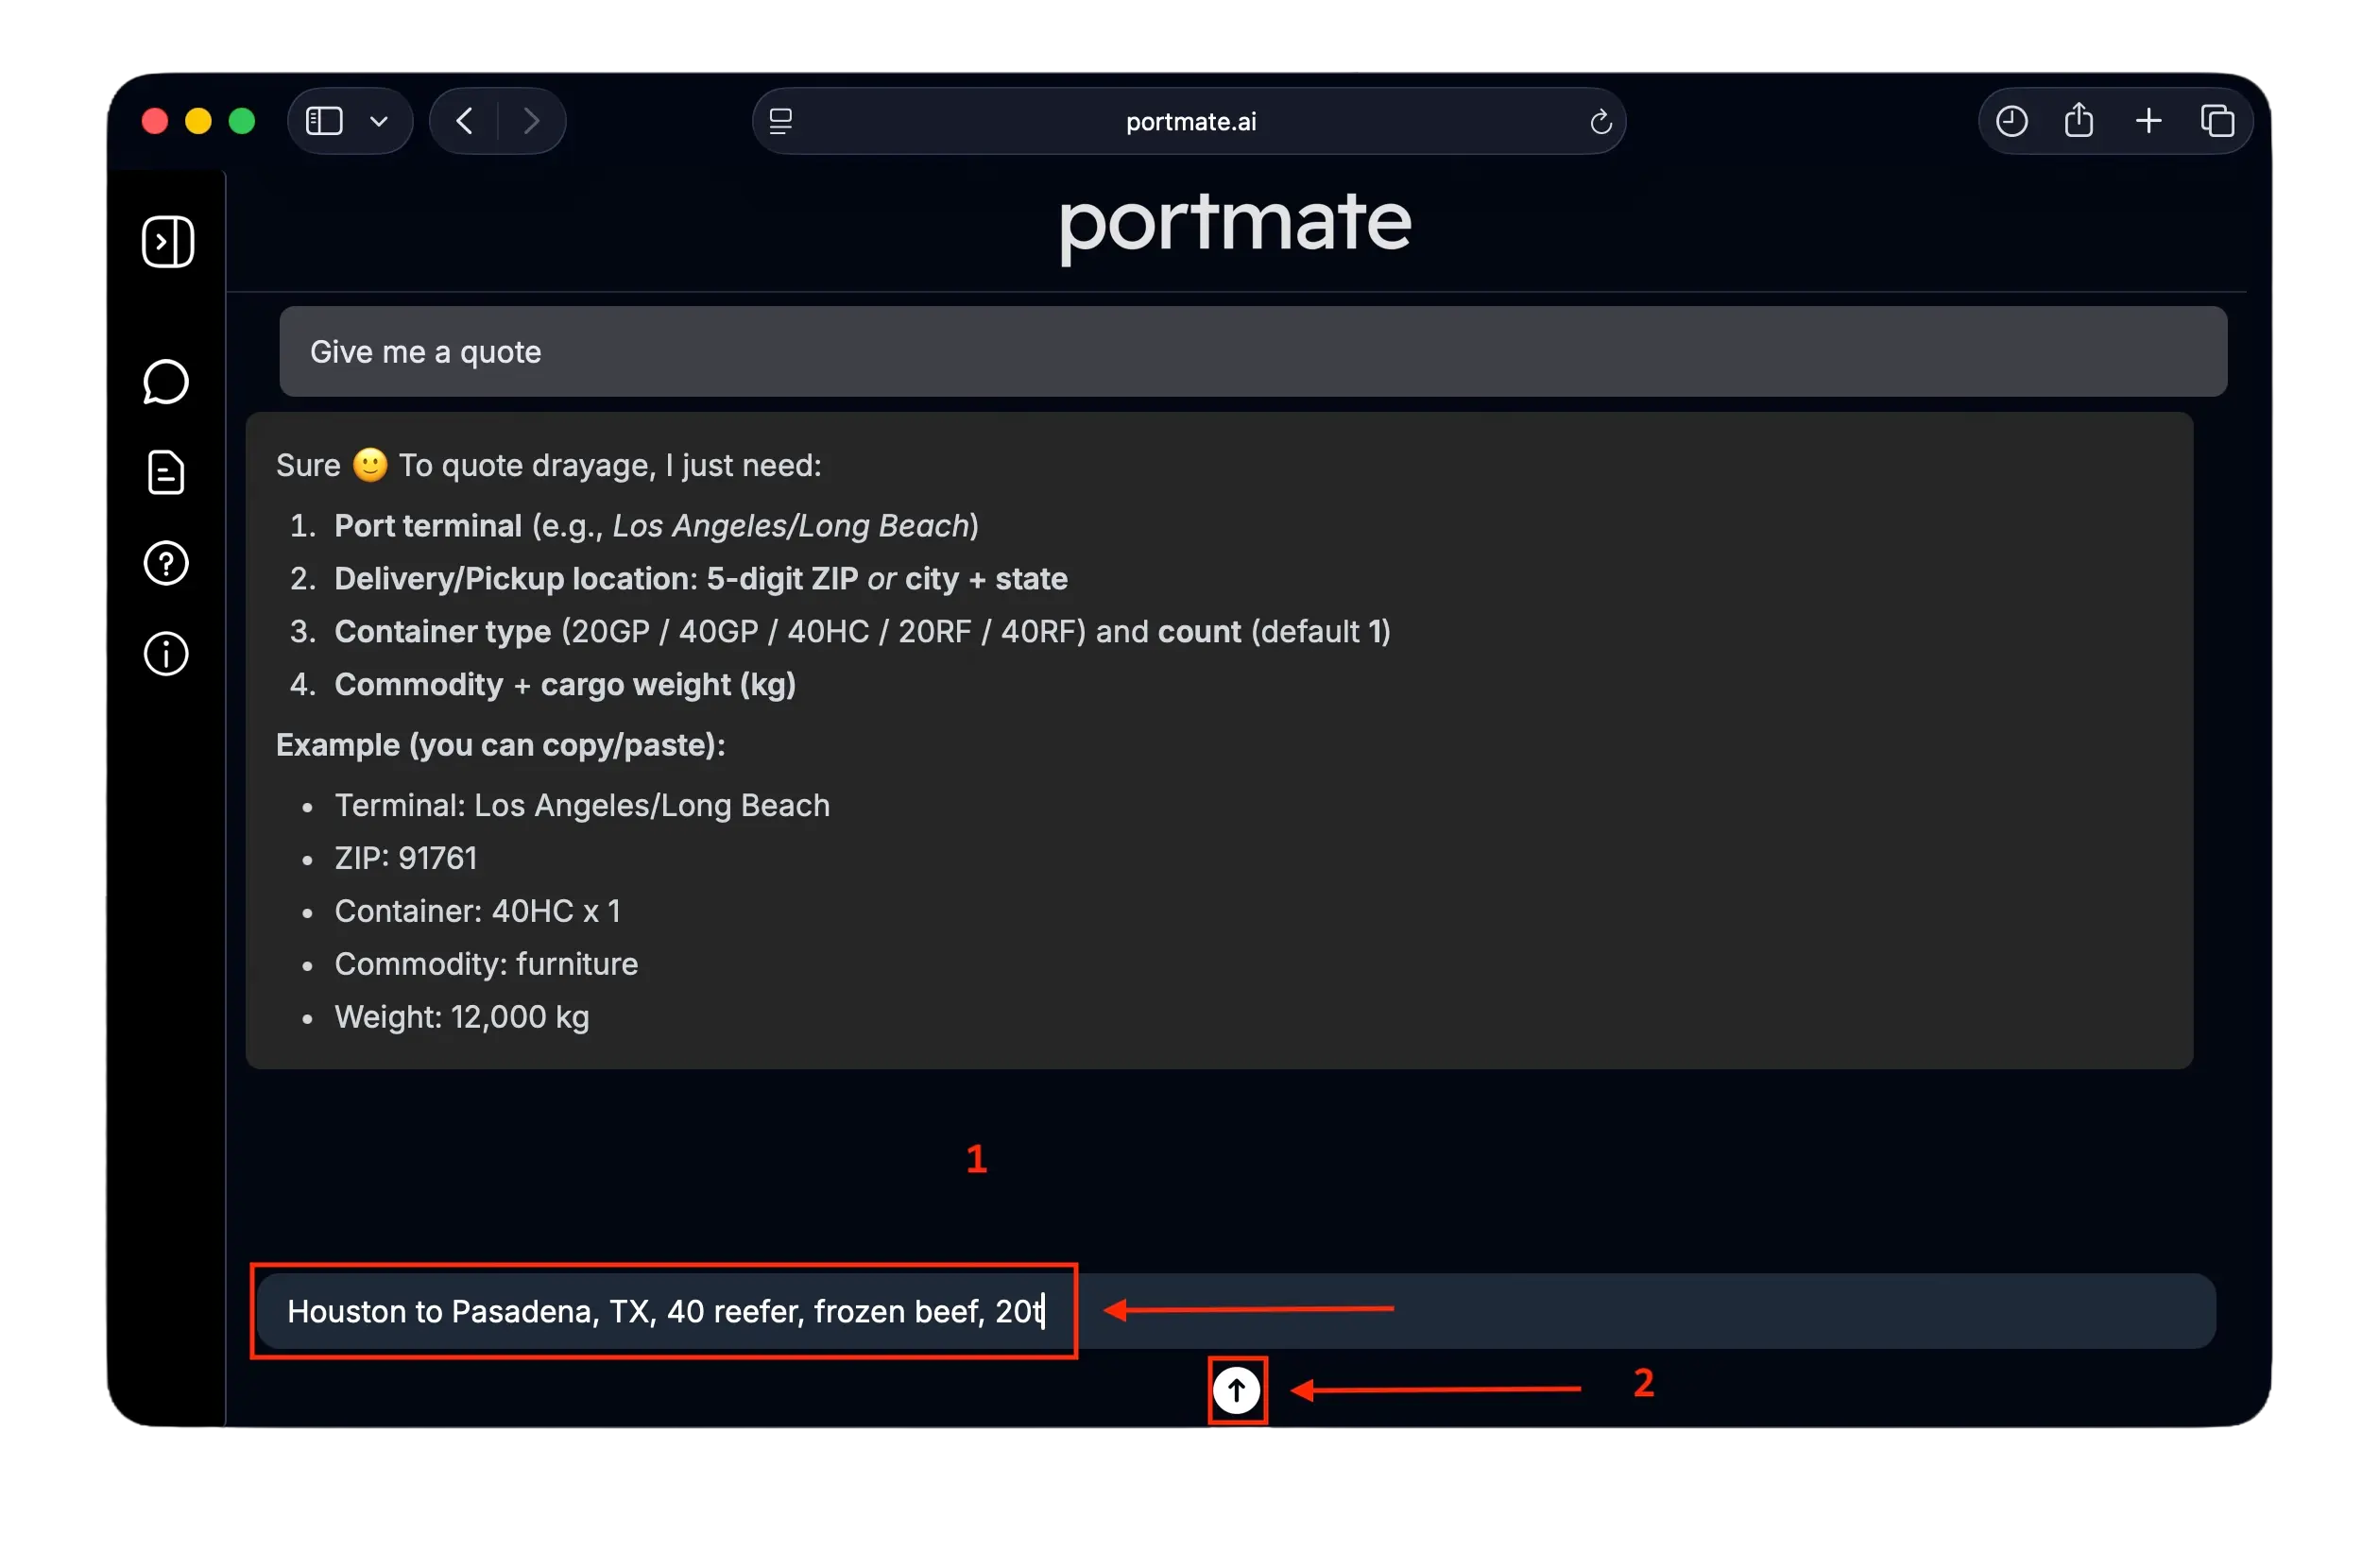Open the Safari share icon
This screenshot has height=1568, width=2379.
(2079, 120)
